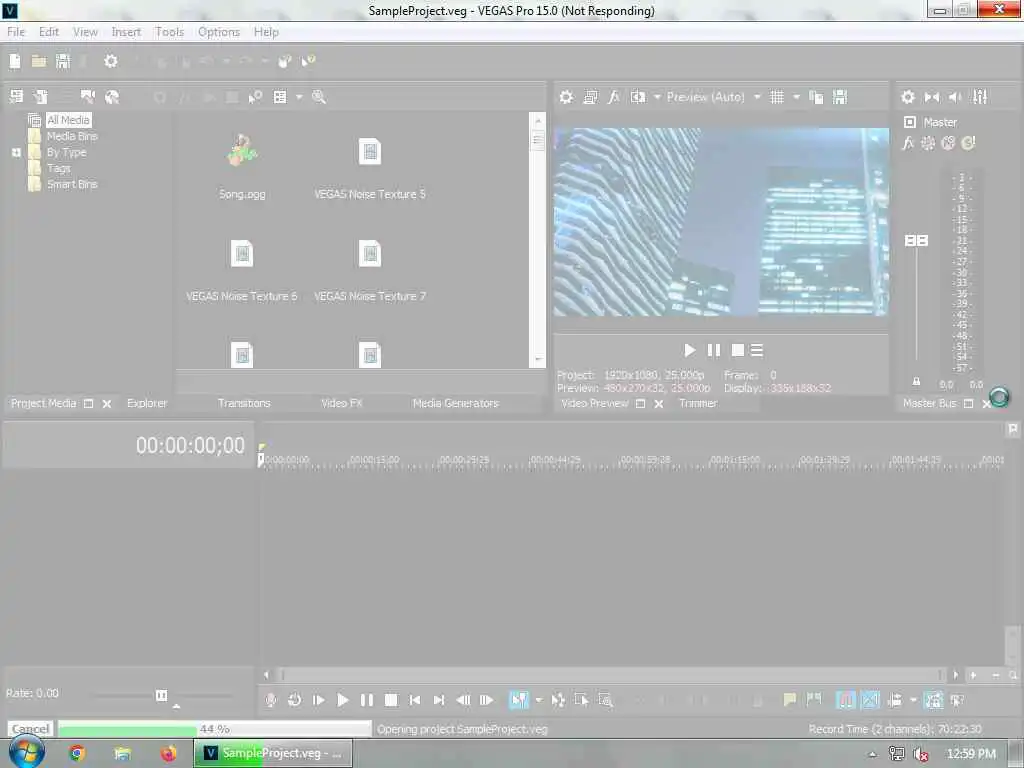Pause the video preview window
Viewport: 1024px width, 768px height.
tap(714, 351)
